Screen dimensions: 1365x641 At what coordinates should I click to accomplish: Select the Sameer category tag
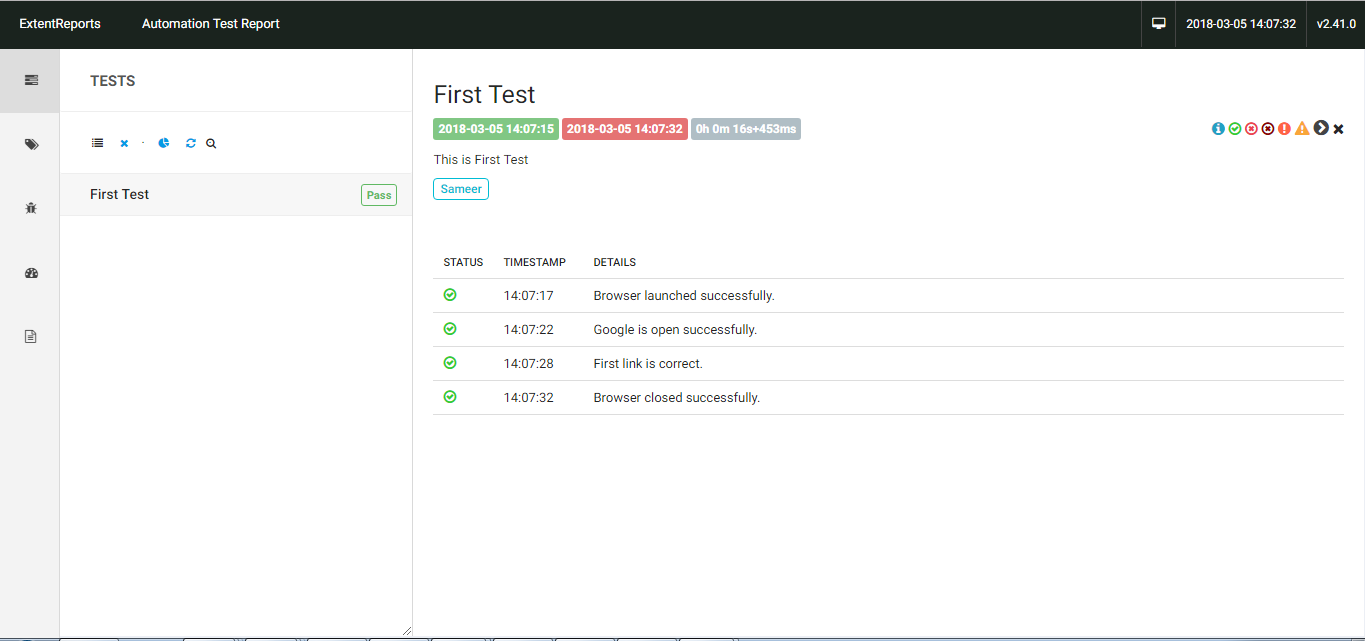click(x=460, y=188)
